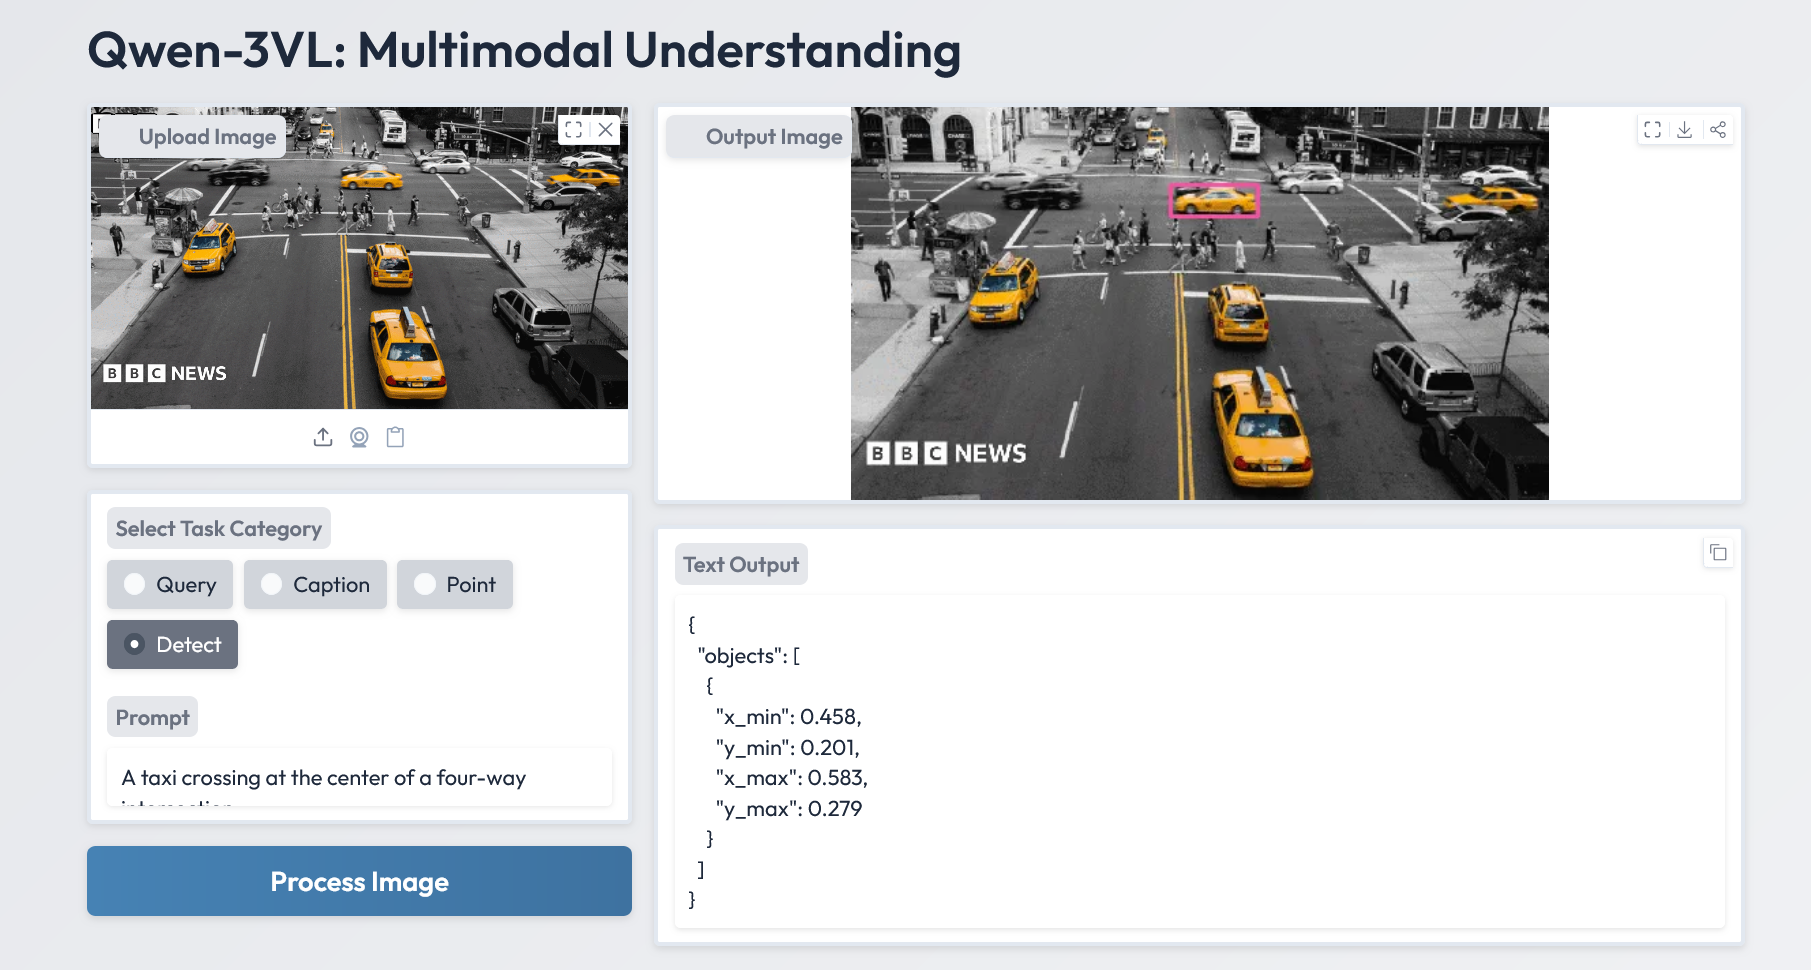
Task: Select the Query task category
Action: (170, 585)
